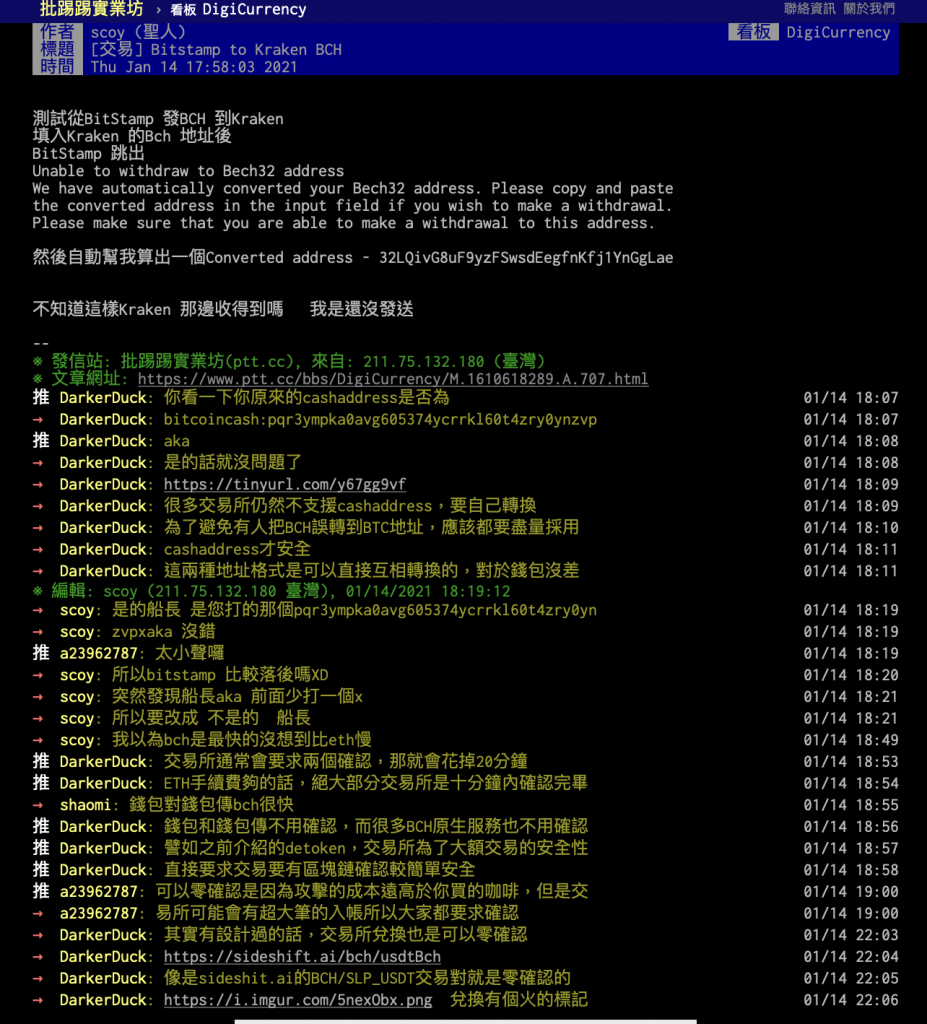Open the tinyurl.com/y67gg9vf link
This screenshot has height=1024, width=927.
285,484
